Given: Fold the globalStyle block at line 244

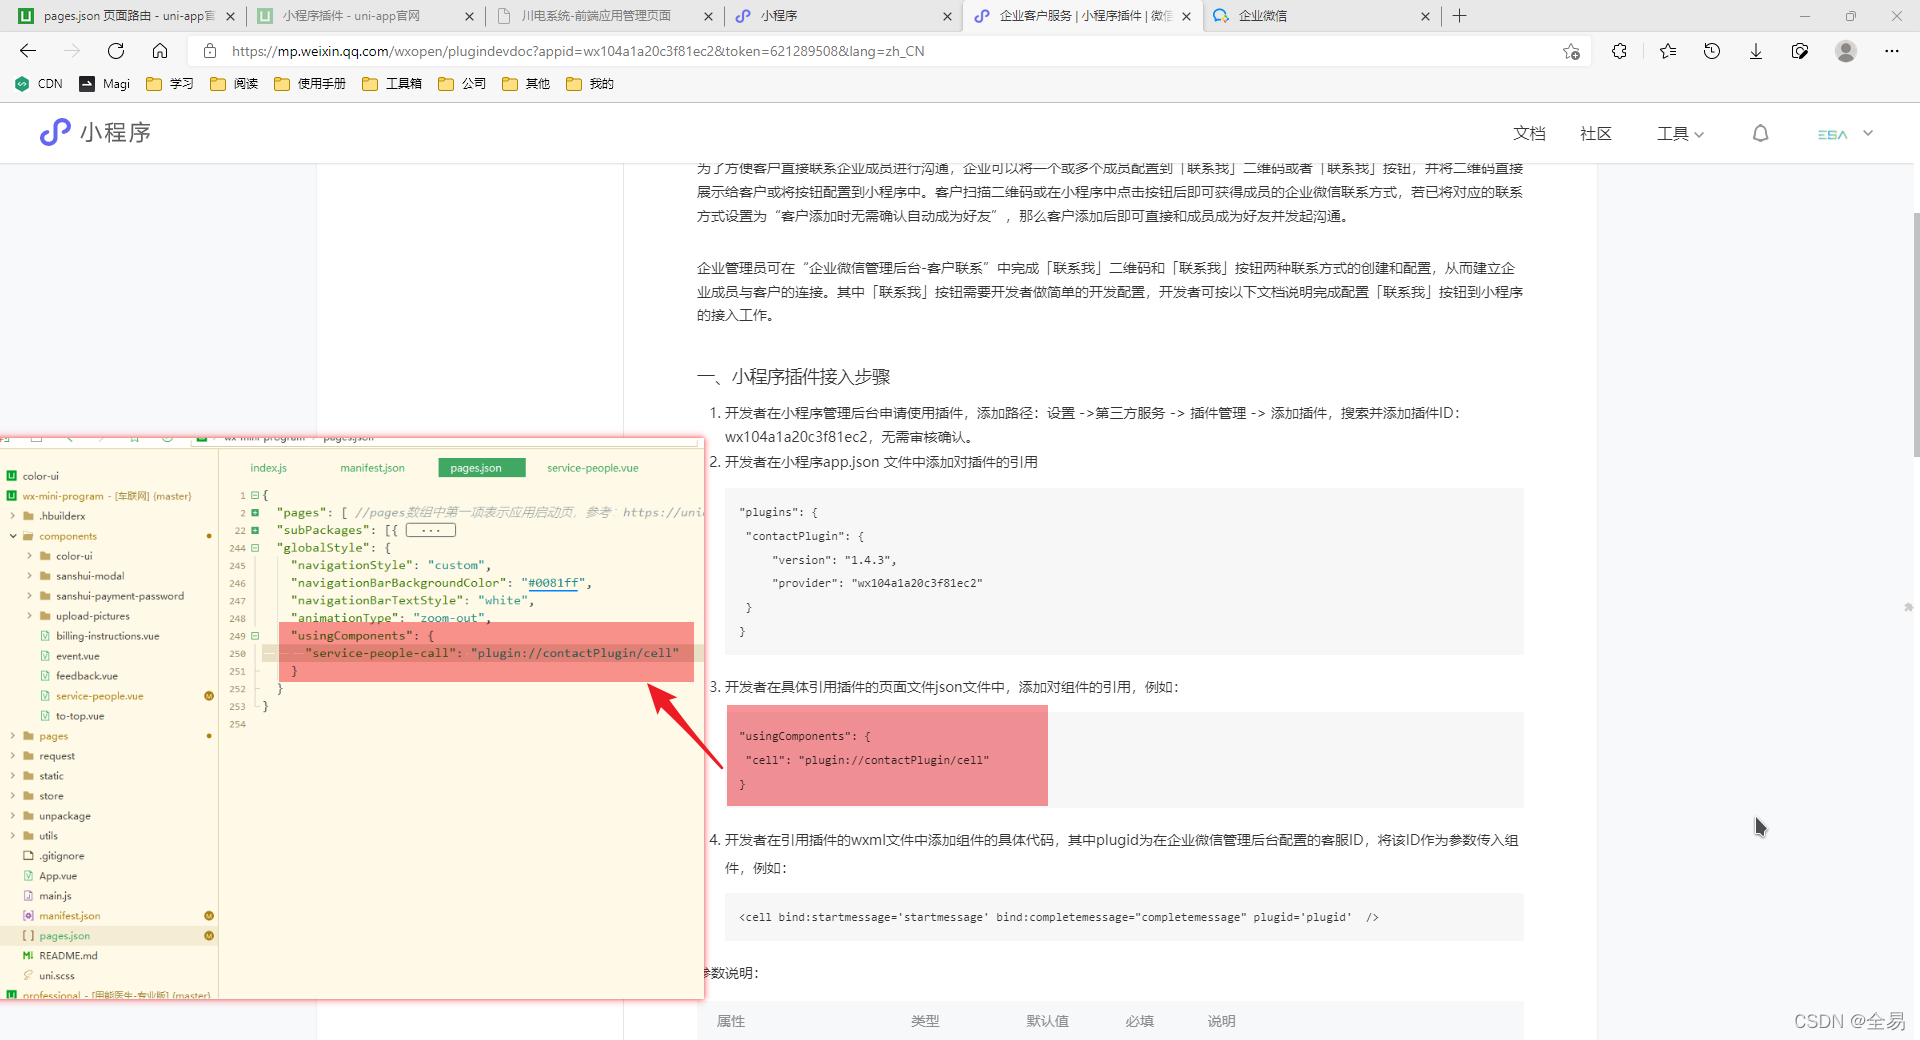Looking at the screenshot, I should pyautogui.click(x=255, y=548).
